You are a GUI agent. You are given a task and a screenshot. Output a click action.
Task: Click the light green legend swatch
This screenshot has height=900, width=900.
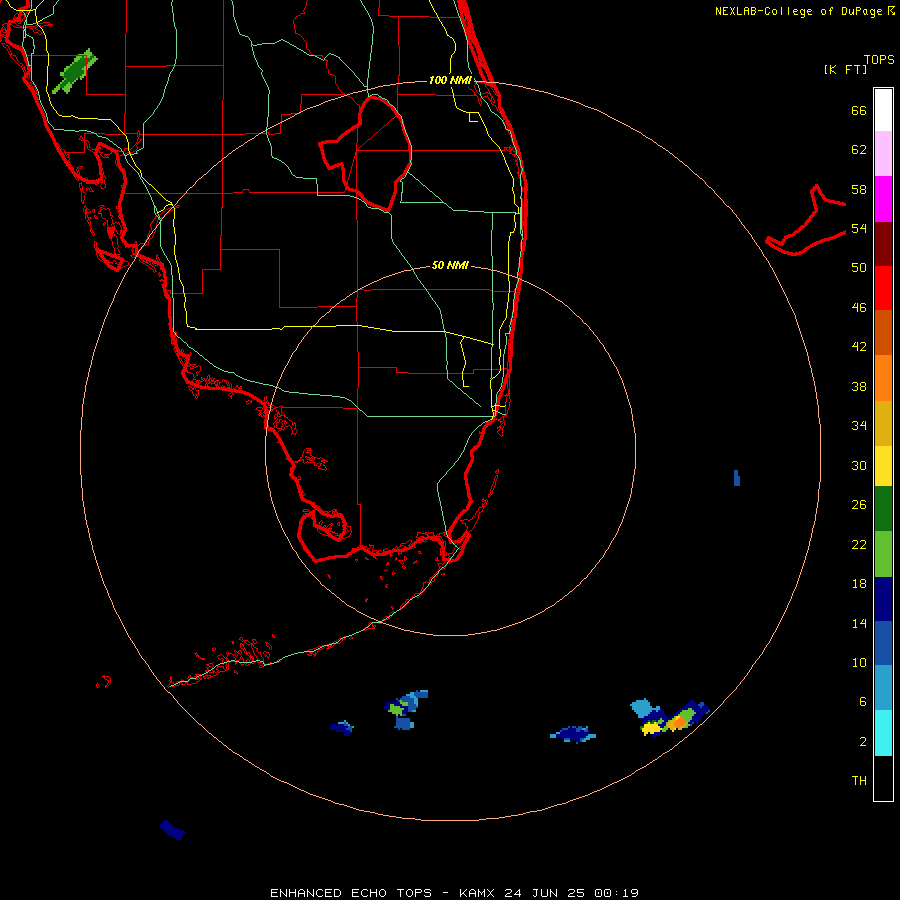click(883, 554)
